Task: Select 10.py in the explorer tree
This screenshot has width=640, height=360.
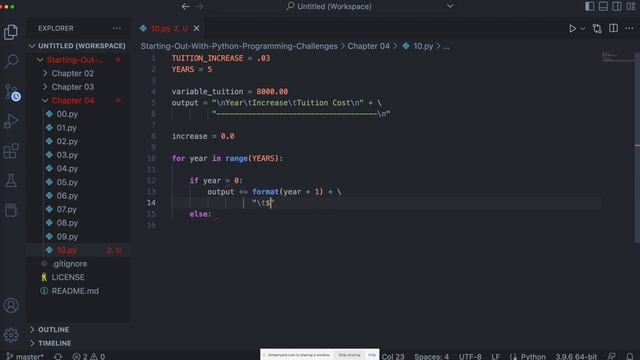Action: (x=79, y=250)
